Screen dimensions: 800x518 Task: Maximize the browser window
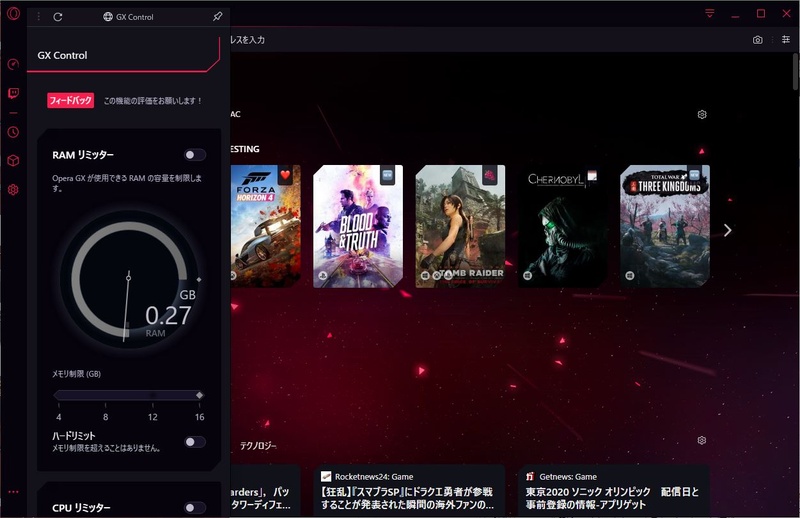coord(761,13)
